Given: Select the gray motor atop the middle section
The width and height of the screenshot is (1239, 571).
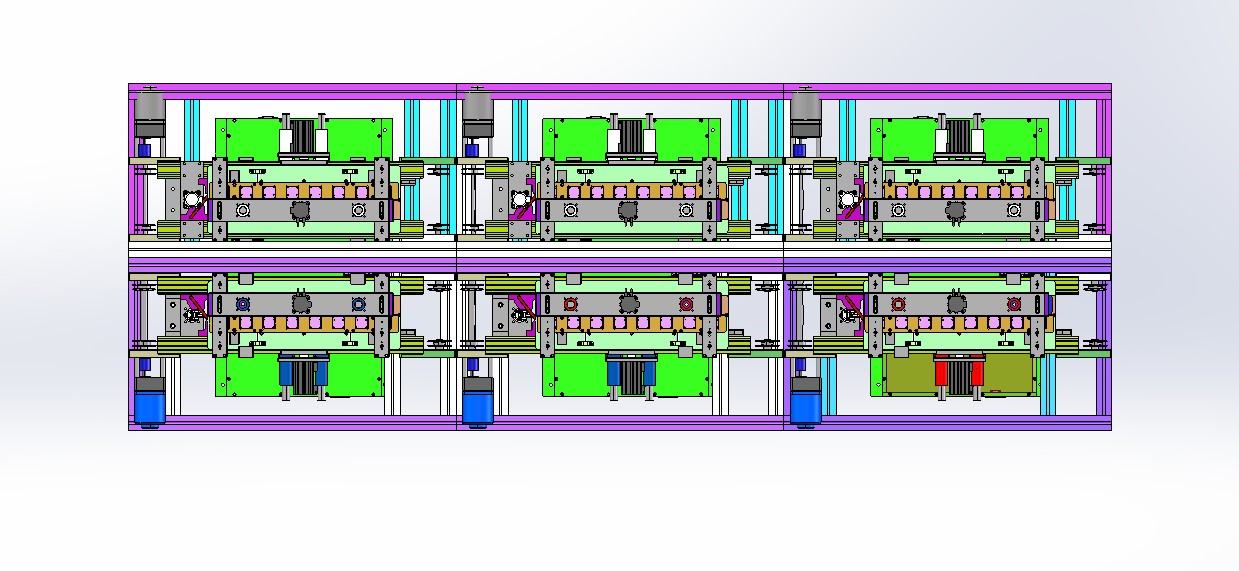Looking at the screenshot, I should click(477, 113).
